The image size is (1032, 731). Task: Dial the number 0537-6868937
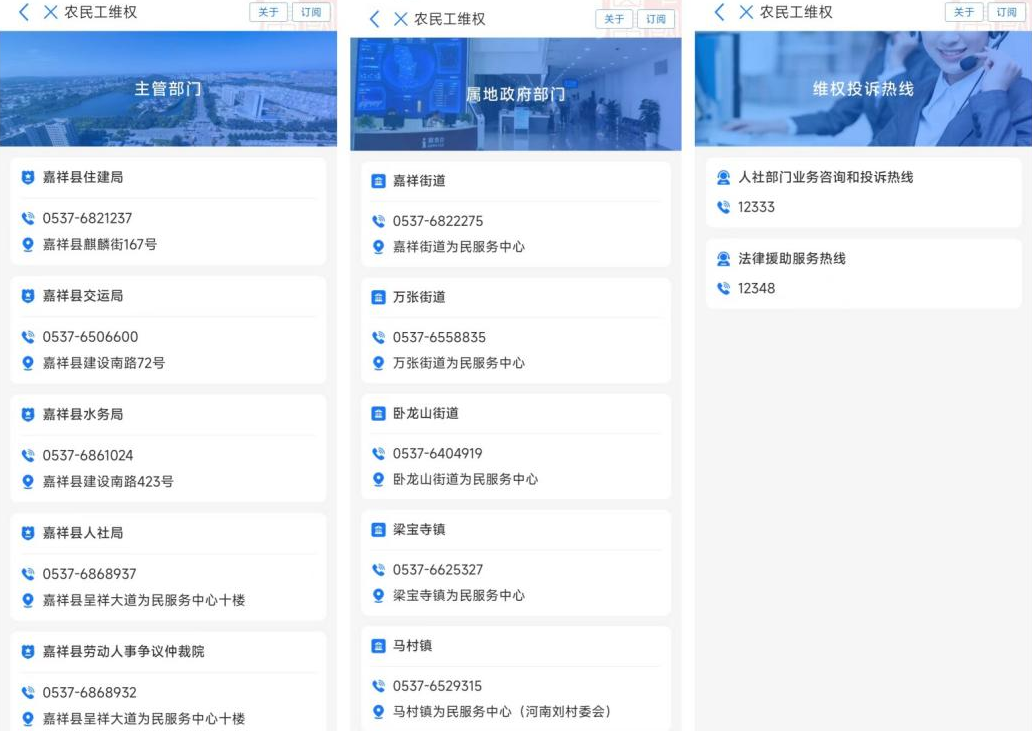(89, 574)
